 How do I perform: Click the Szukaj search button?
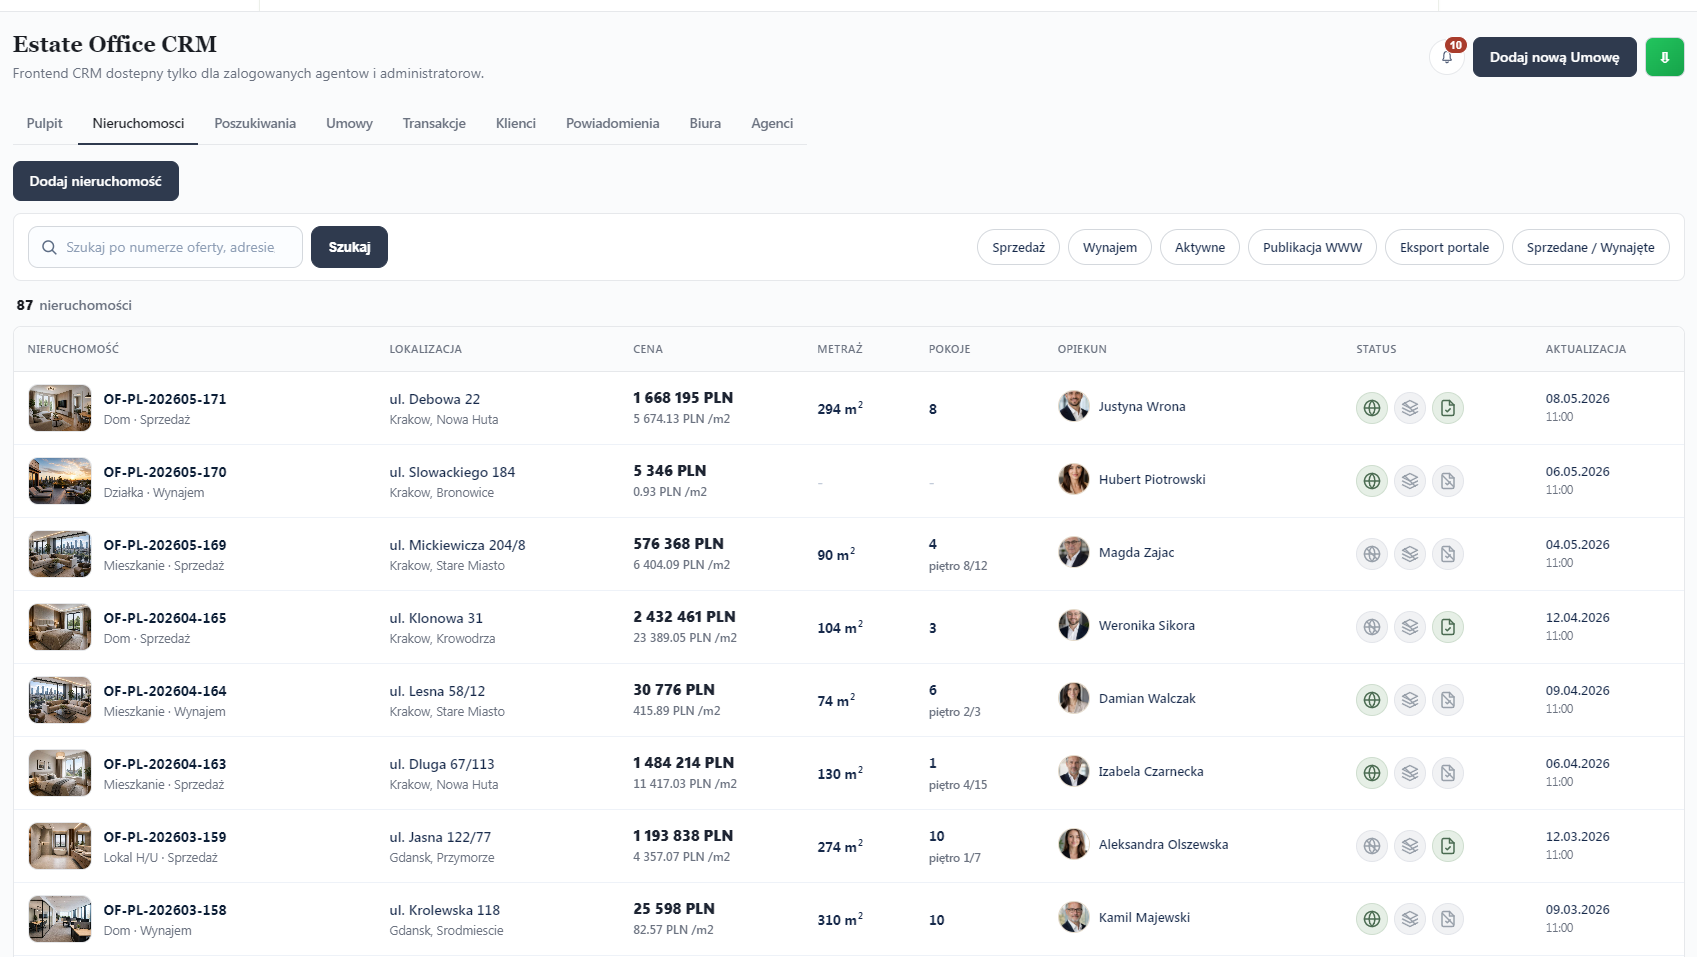pos(349,247)
